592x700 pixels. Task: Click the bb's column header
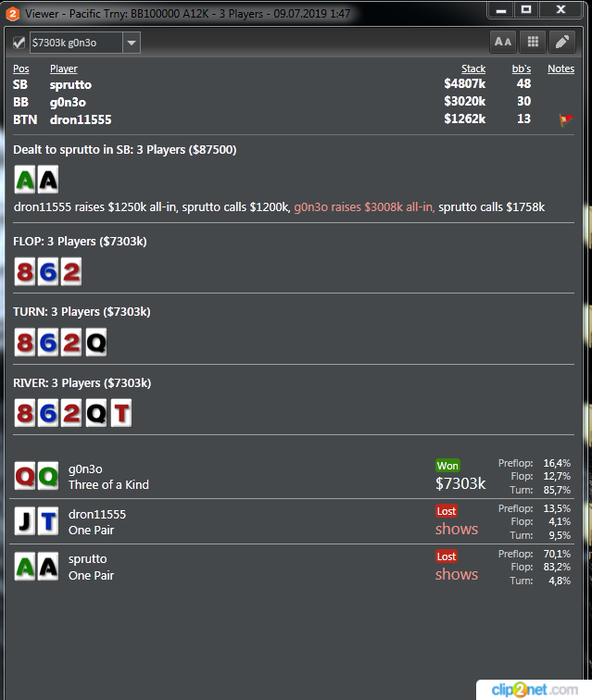pos(521,69)
